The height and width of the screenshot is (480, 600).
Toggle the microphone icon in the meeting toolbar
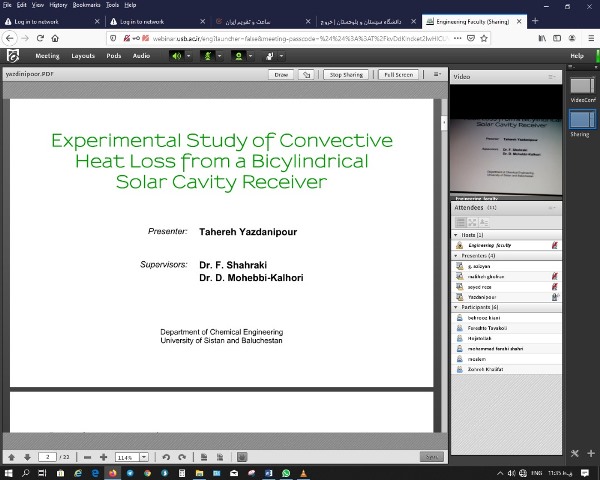click(207, 56)
